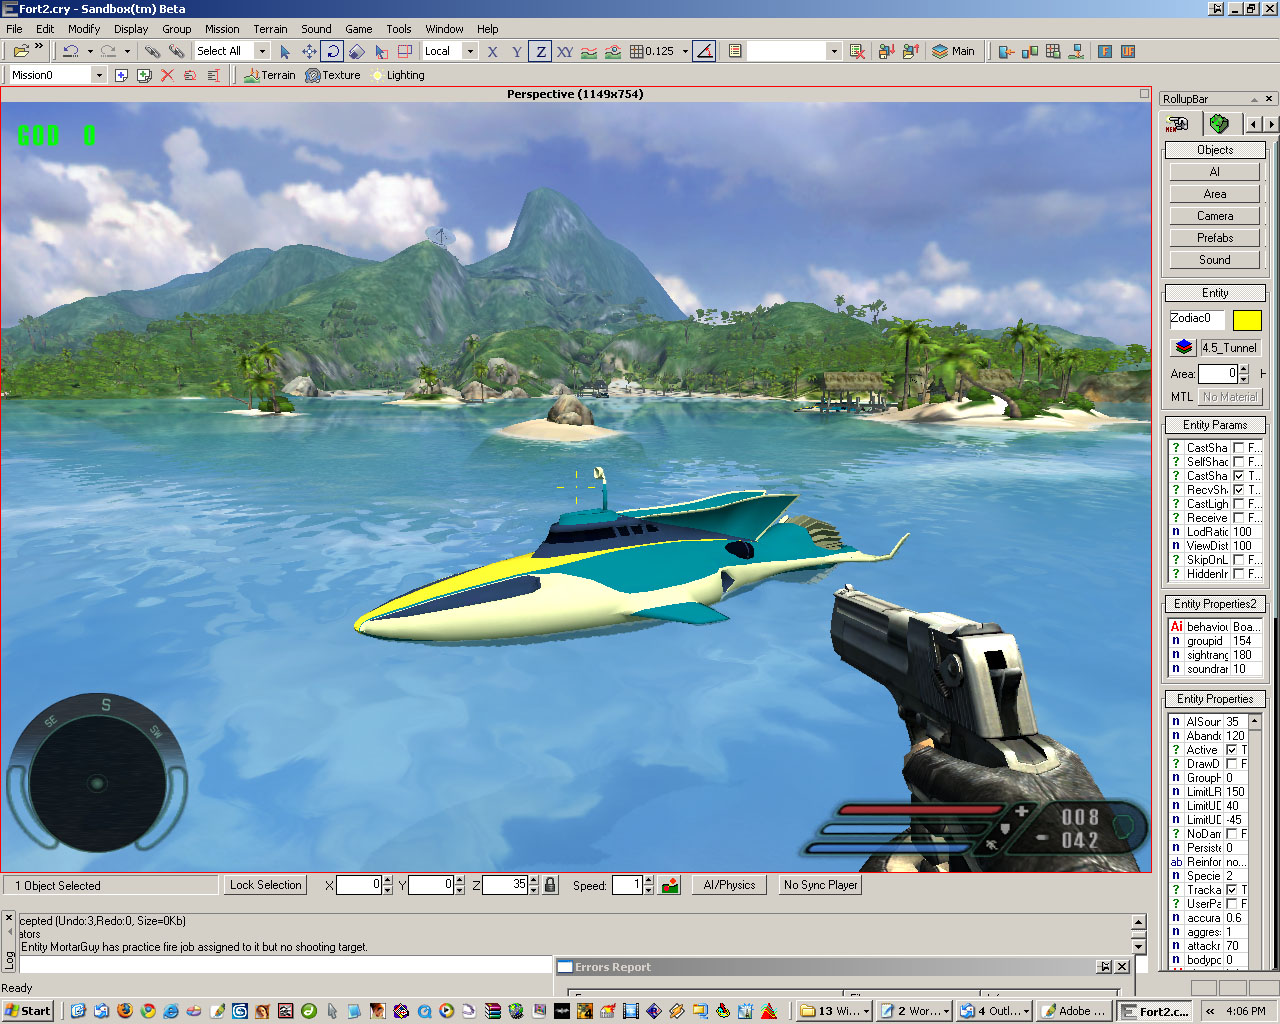This screenshot has height=1024, width=1280.
Task: Open the Texture tool
Action: click(333, 75)
